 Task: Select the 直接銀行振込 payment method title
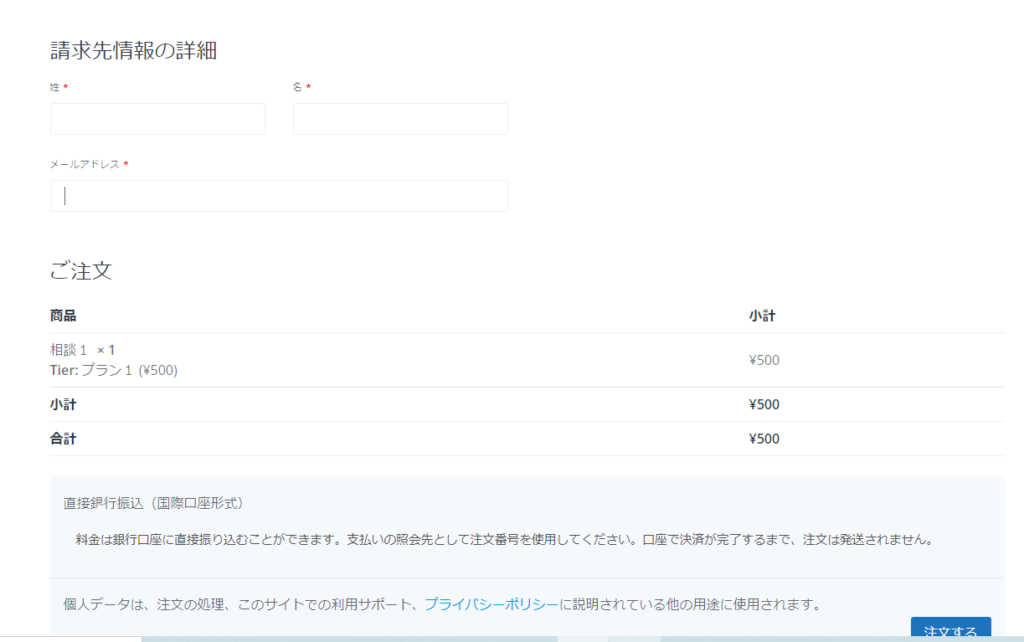[x=154, y=503]
